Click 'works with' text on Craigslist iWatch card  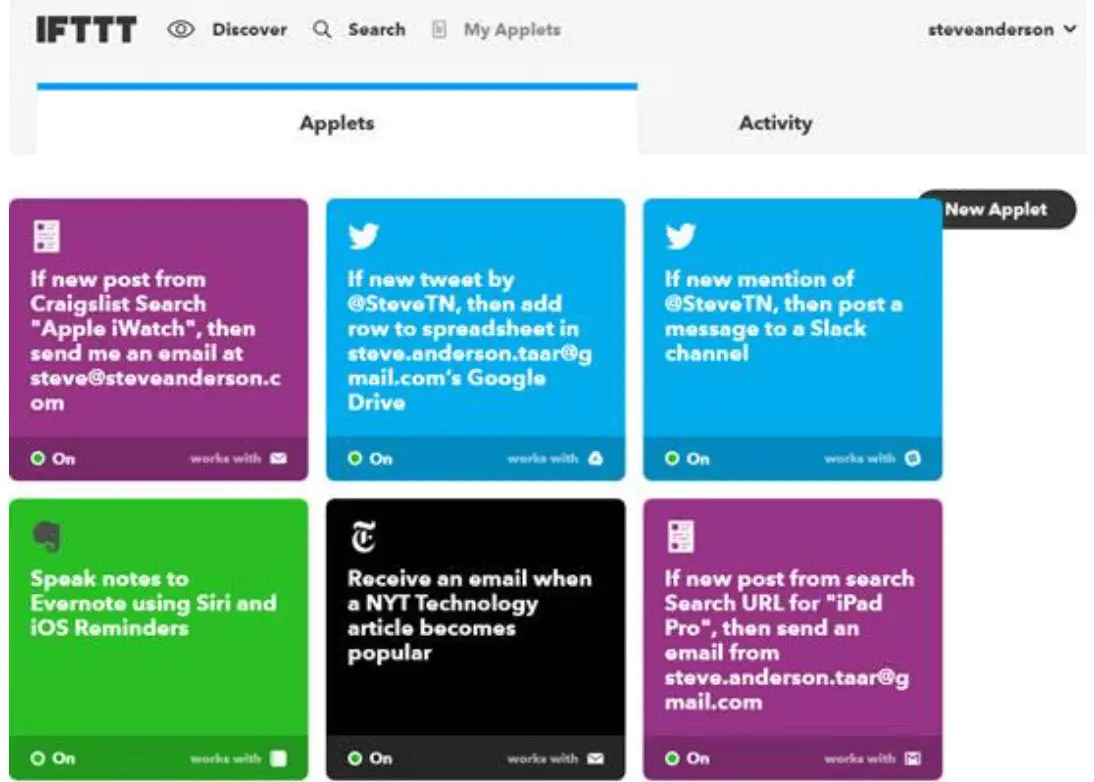[225, 458]
